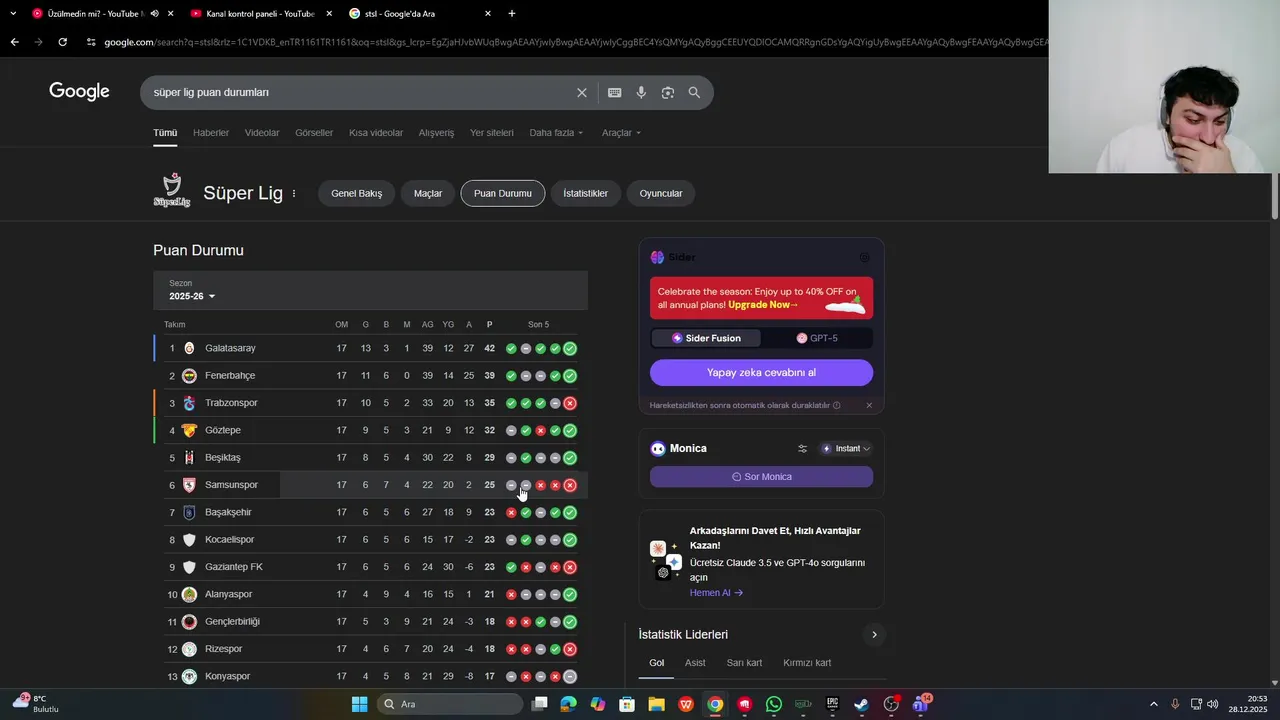Open Galatasaray team logo
This screenshot has width=1280, height=720.
click(189, 348)
